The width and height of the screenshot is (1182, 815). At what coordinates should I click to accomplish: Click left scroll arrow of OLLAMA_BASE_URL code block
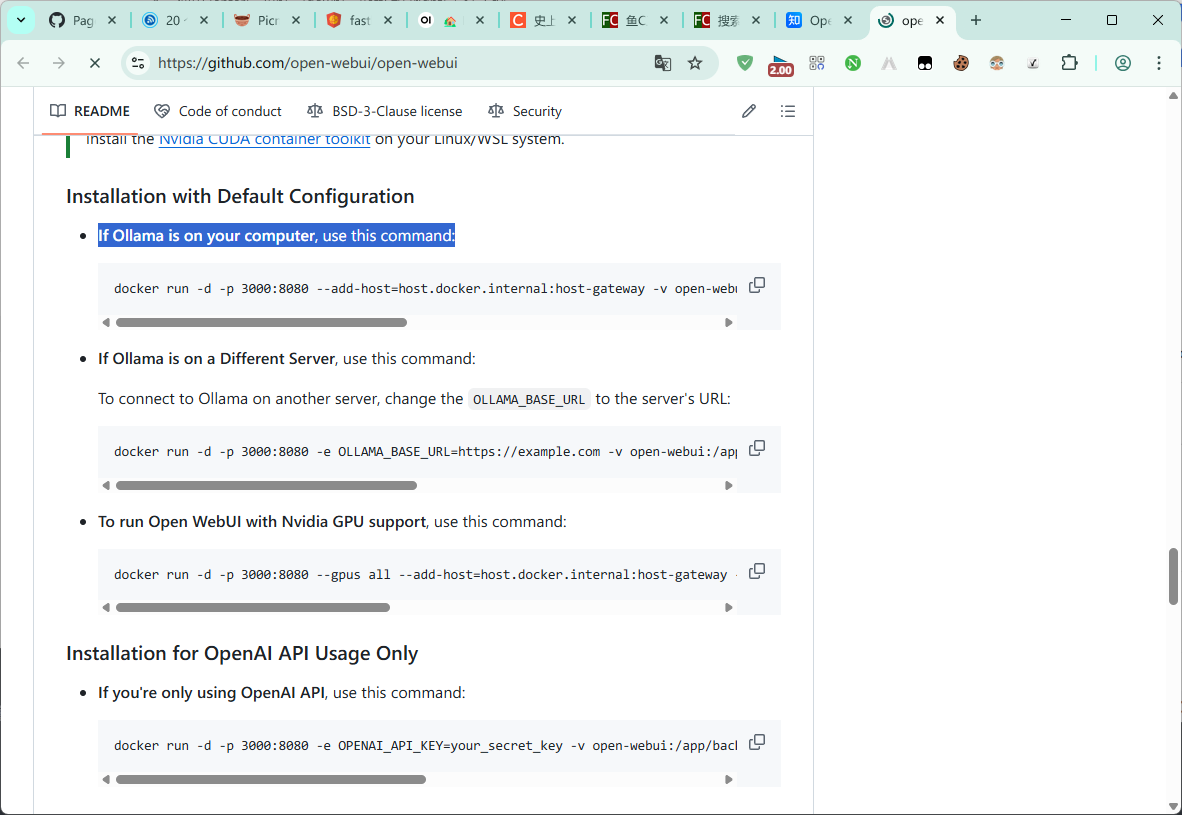pos(106,486)
